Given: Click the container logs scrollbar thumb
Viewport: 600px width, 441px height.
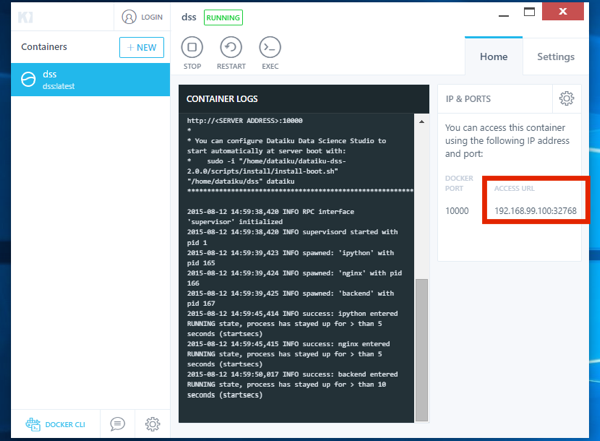Looking at the screenshot, I should tap(422, 350).
